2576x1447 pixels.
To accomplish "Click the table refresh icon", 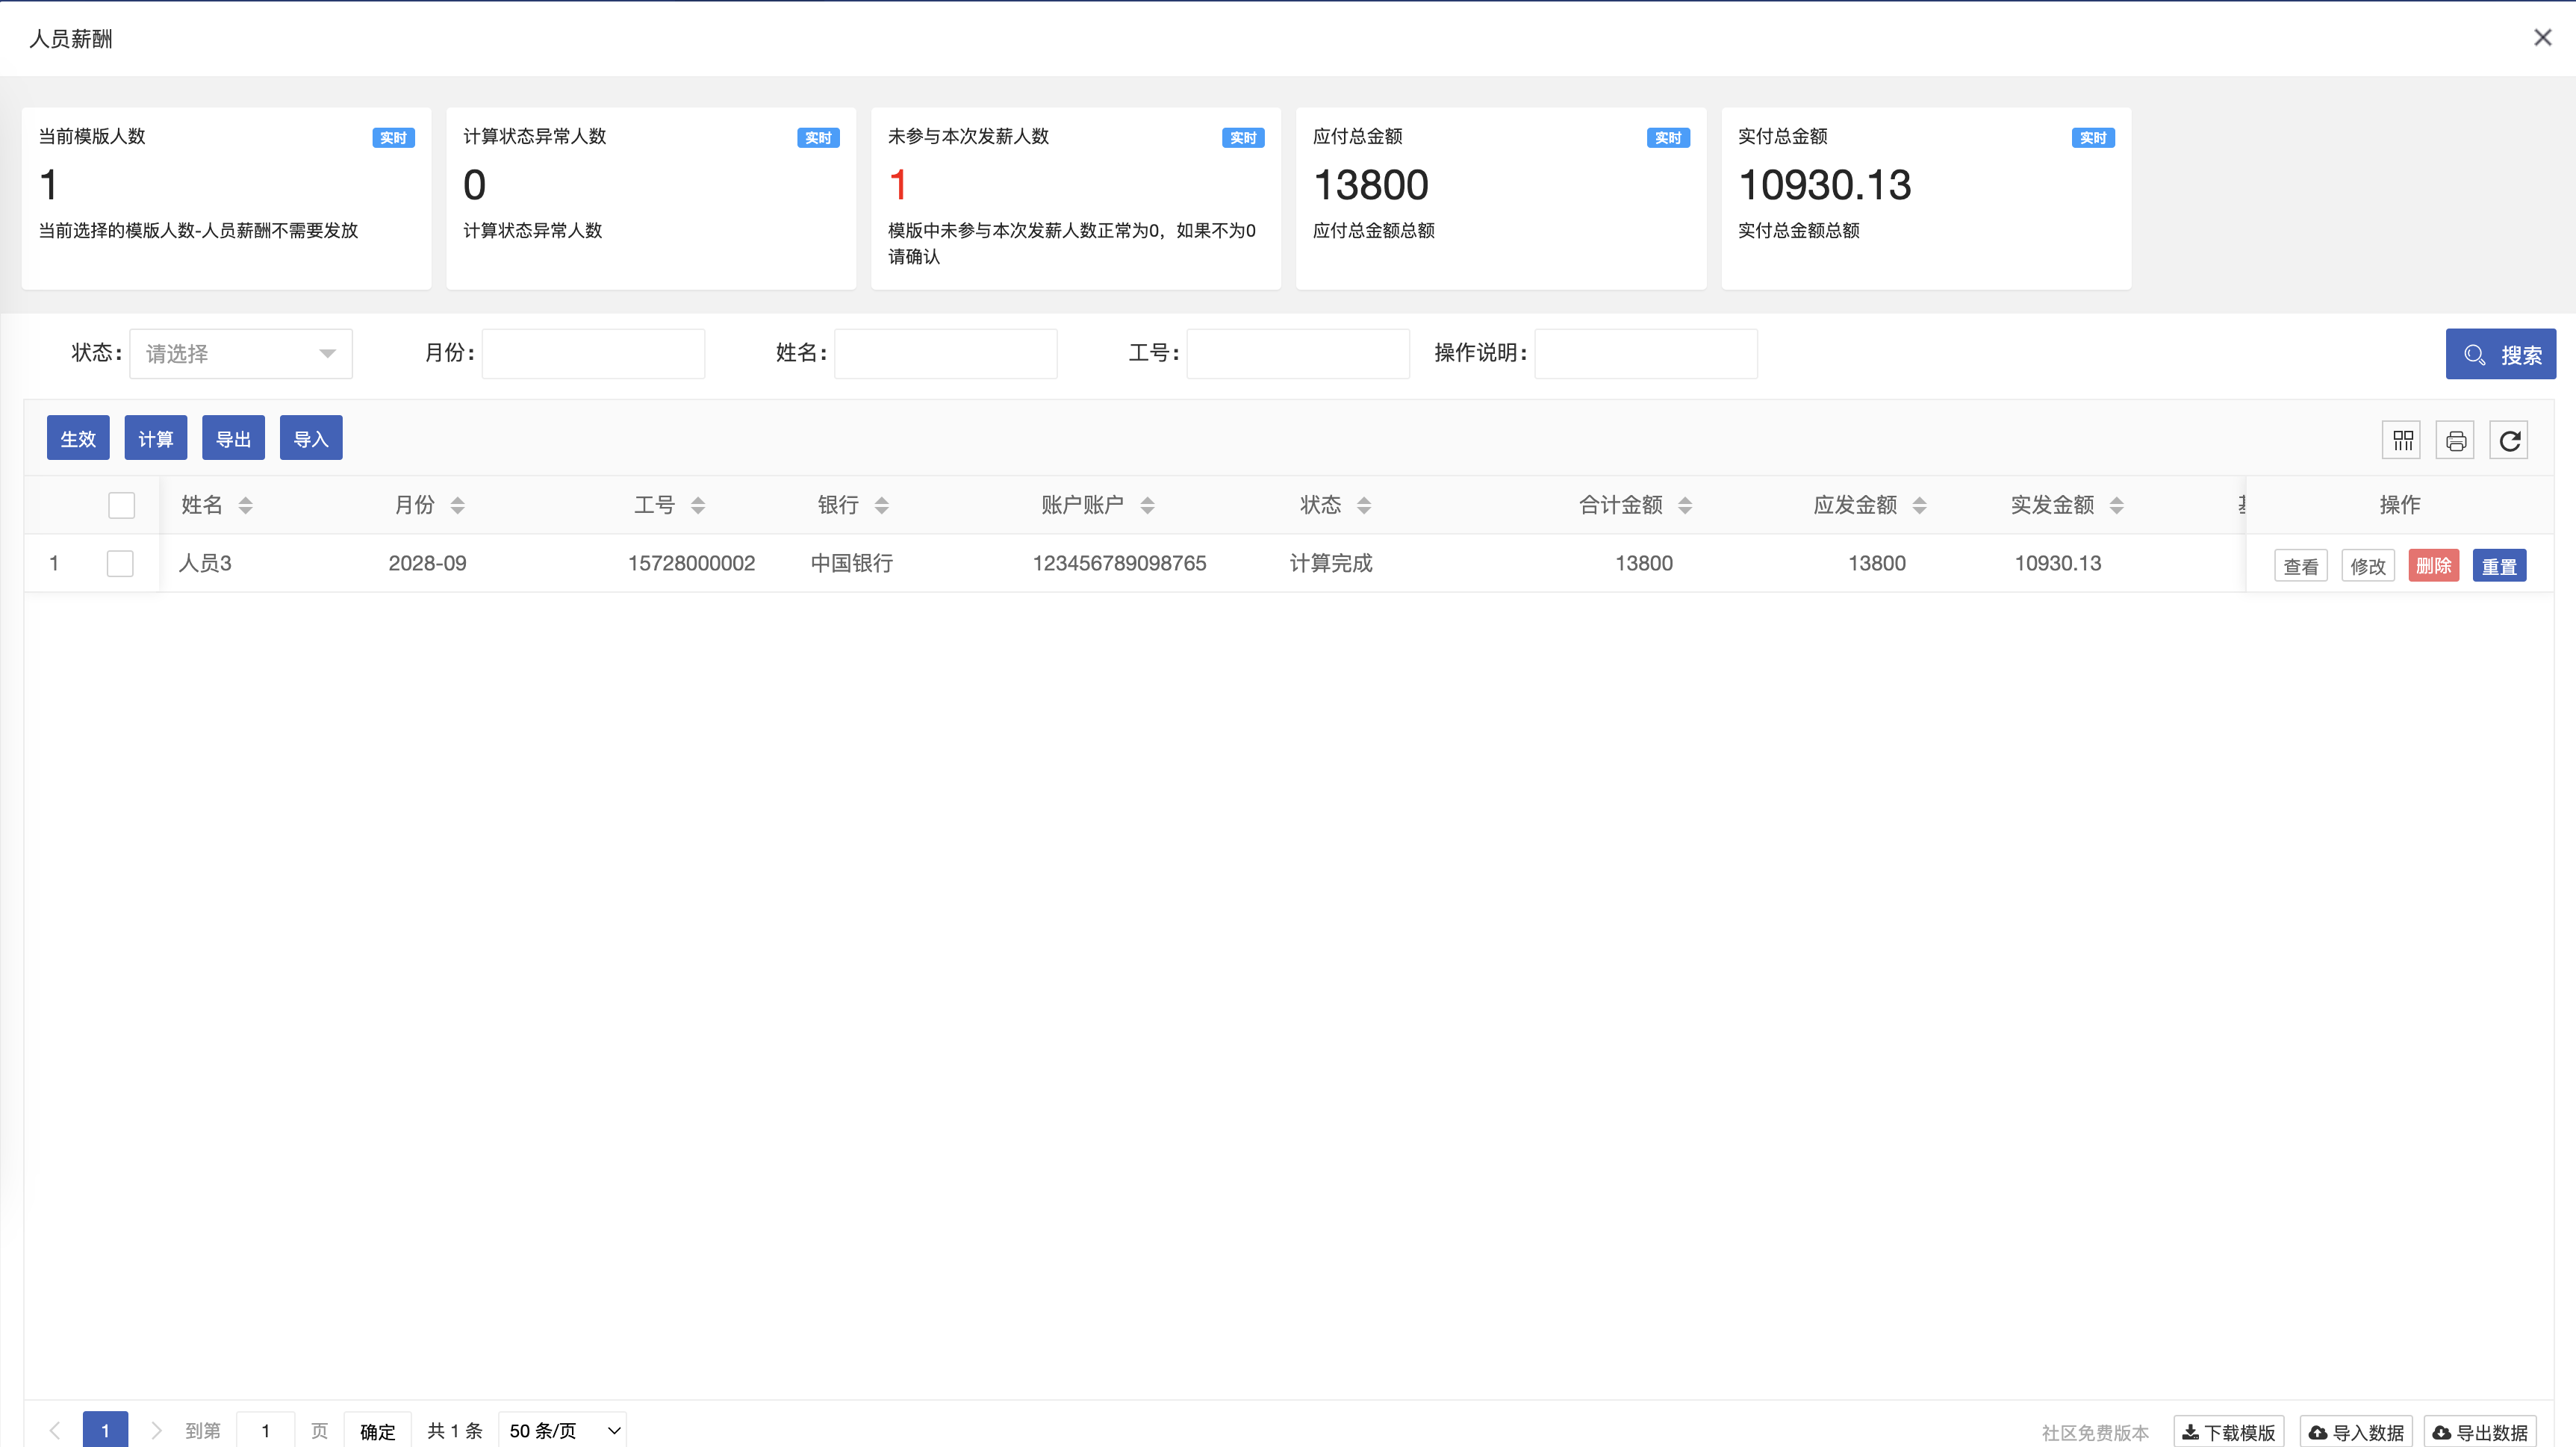I will [2509, 440].
